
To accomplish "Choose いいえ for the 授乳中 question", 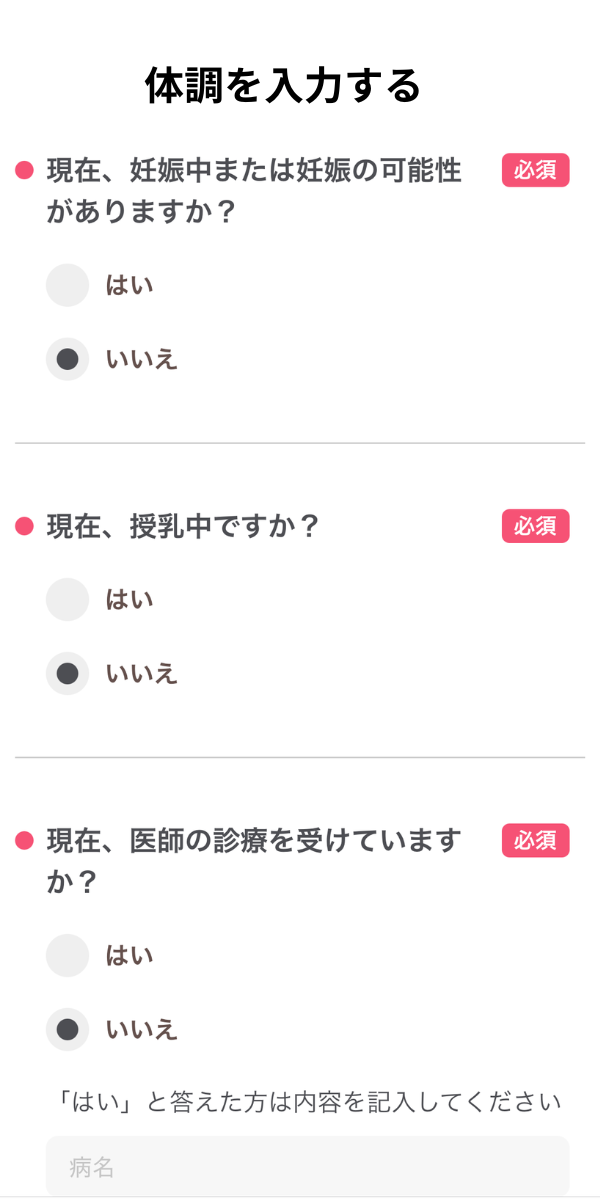I will 68,673.
